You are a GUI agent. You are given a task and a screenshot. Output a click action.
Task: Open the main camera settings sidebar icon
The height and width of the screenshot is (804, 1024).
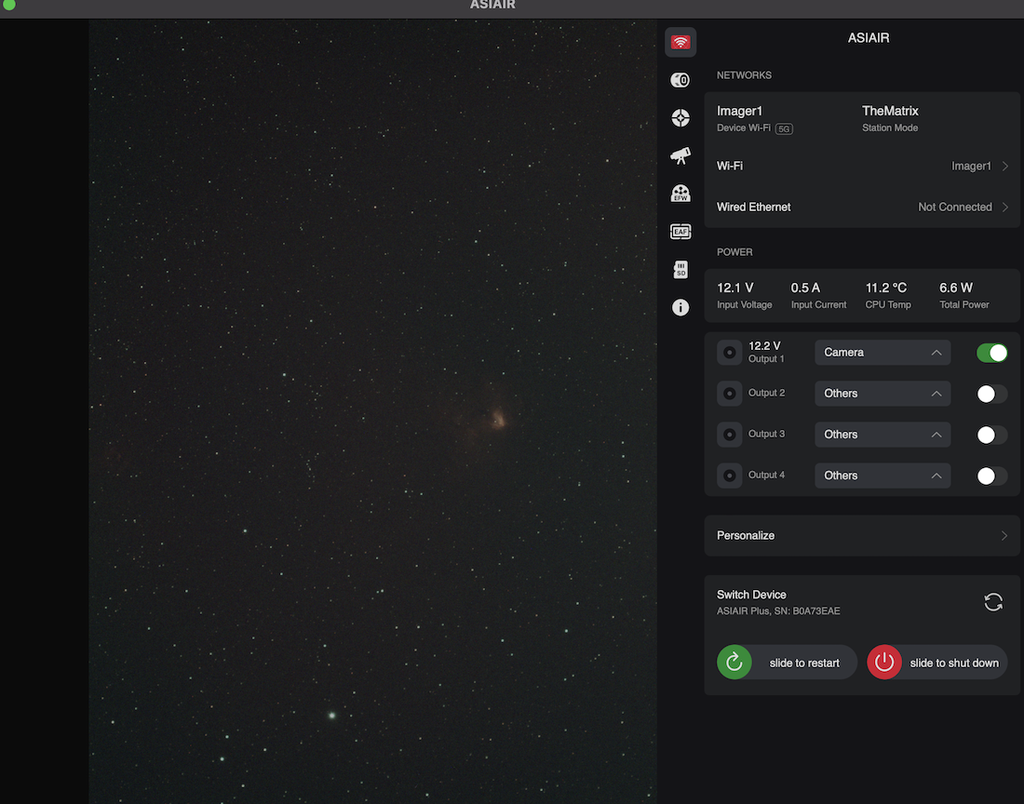[x=680, y=80]
